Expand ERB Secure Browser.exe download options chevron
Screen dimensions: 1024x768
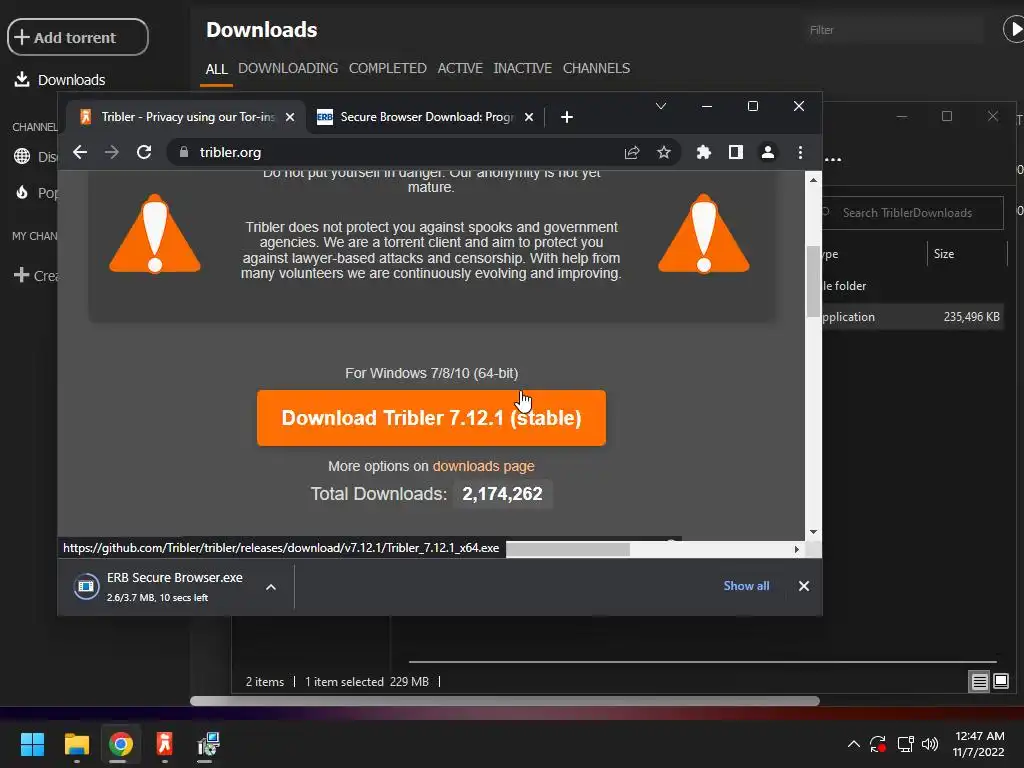click(x=271, y=587)
